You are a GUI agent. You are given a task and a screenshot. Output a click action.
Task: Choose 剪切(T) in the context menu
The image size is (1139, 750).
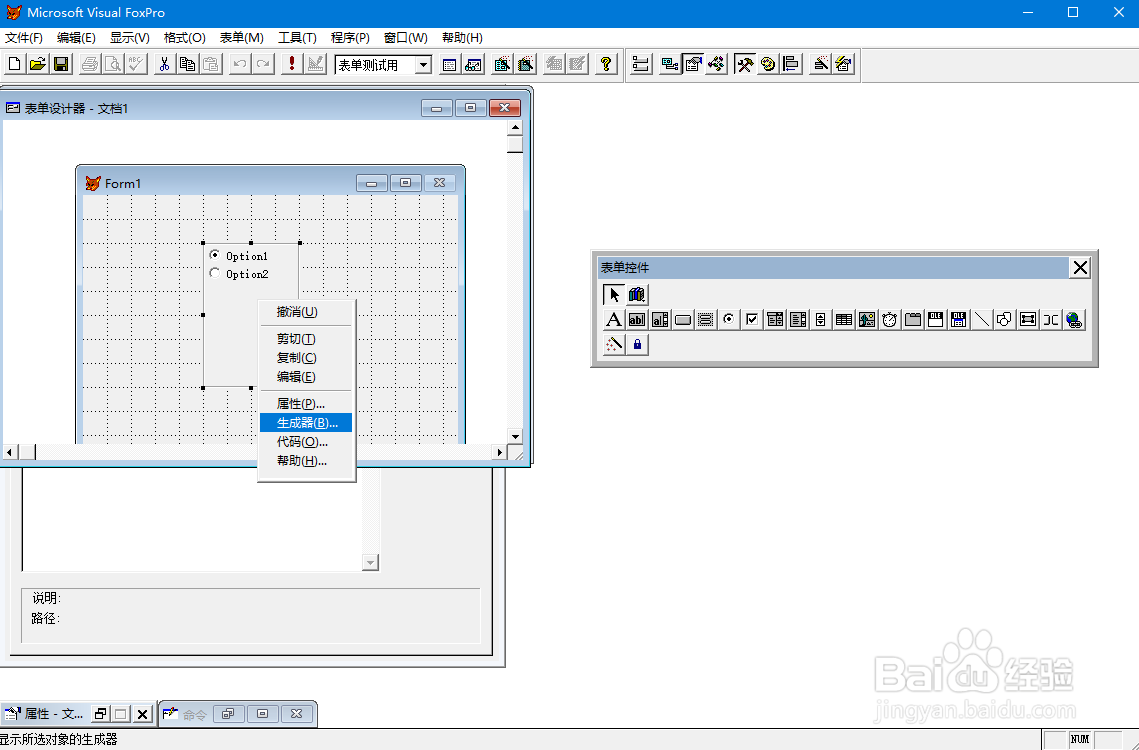tap(306, 339)
